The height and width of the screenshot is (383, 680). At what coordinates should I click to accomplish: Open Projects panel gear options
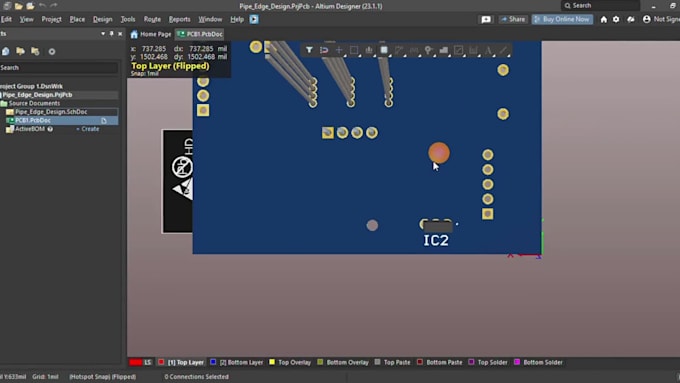52,51
